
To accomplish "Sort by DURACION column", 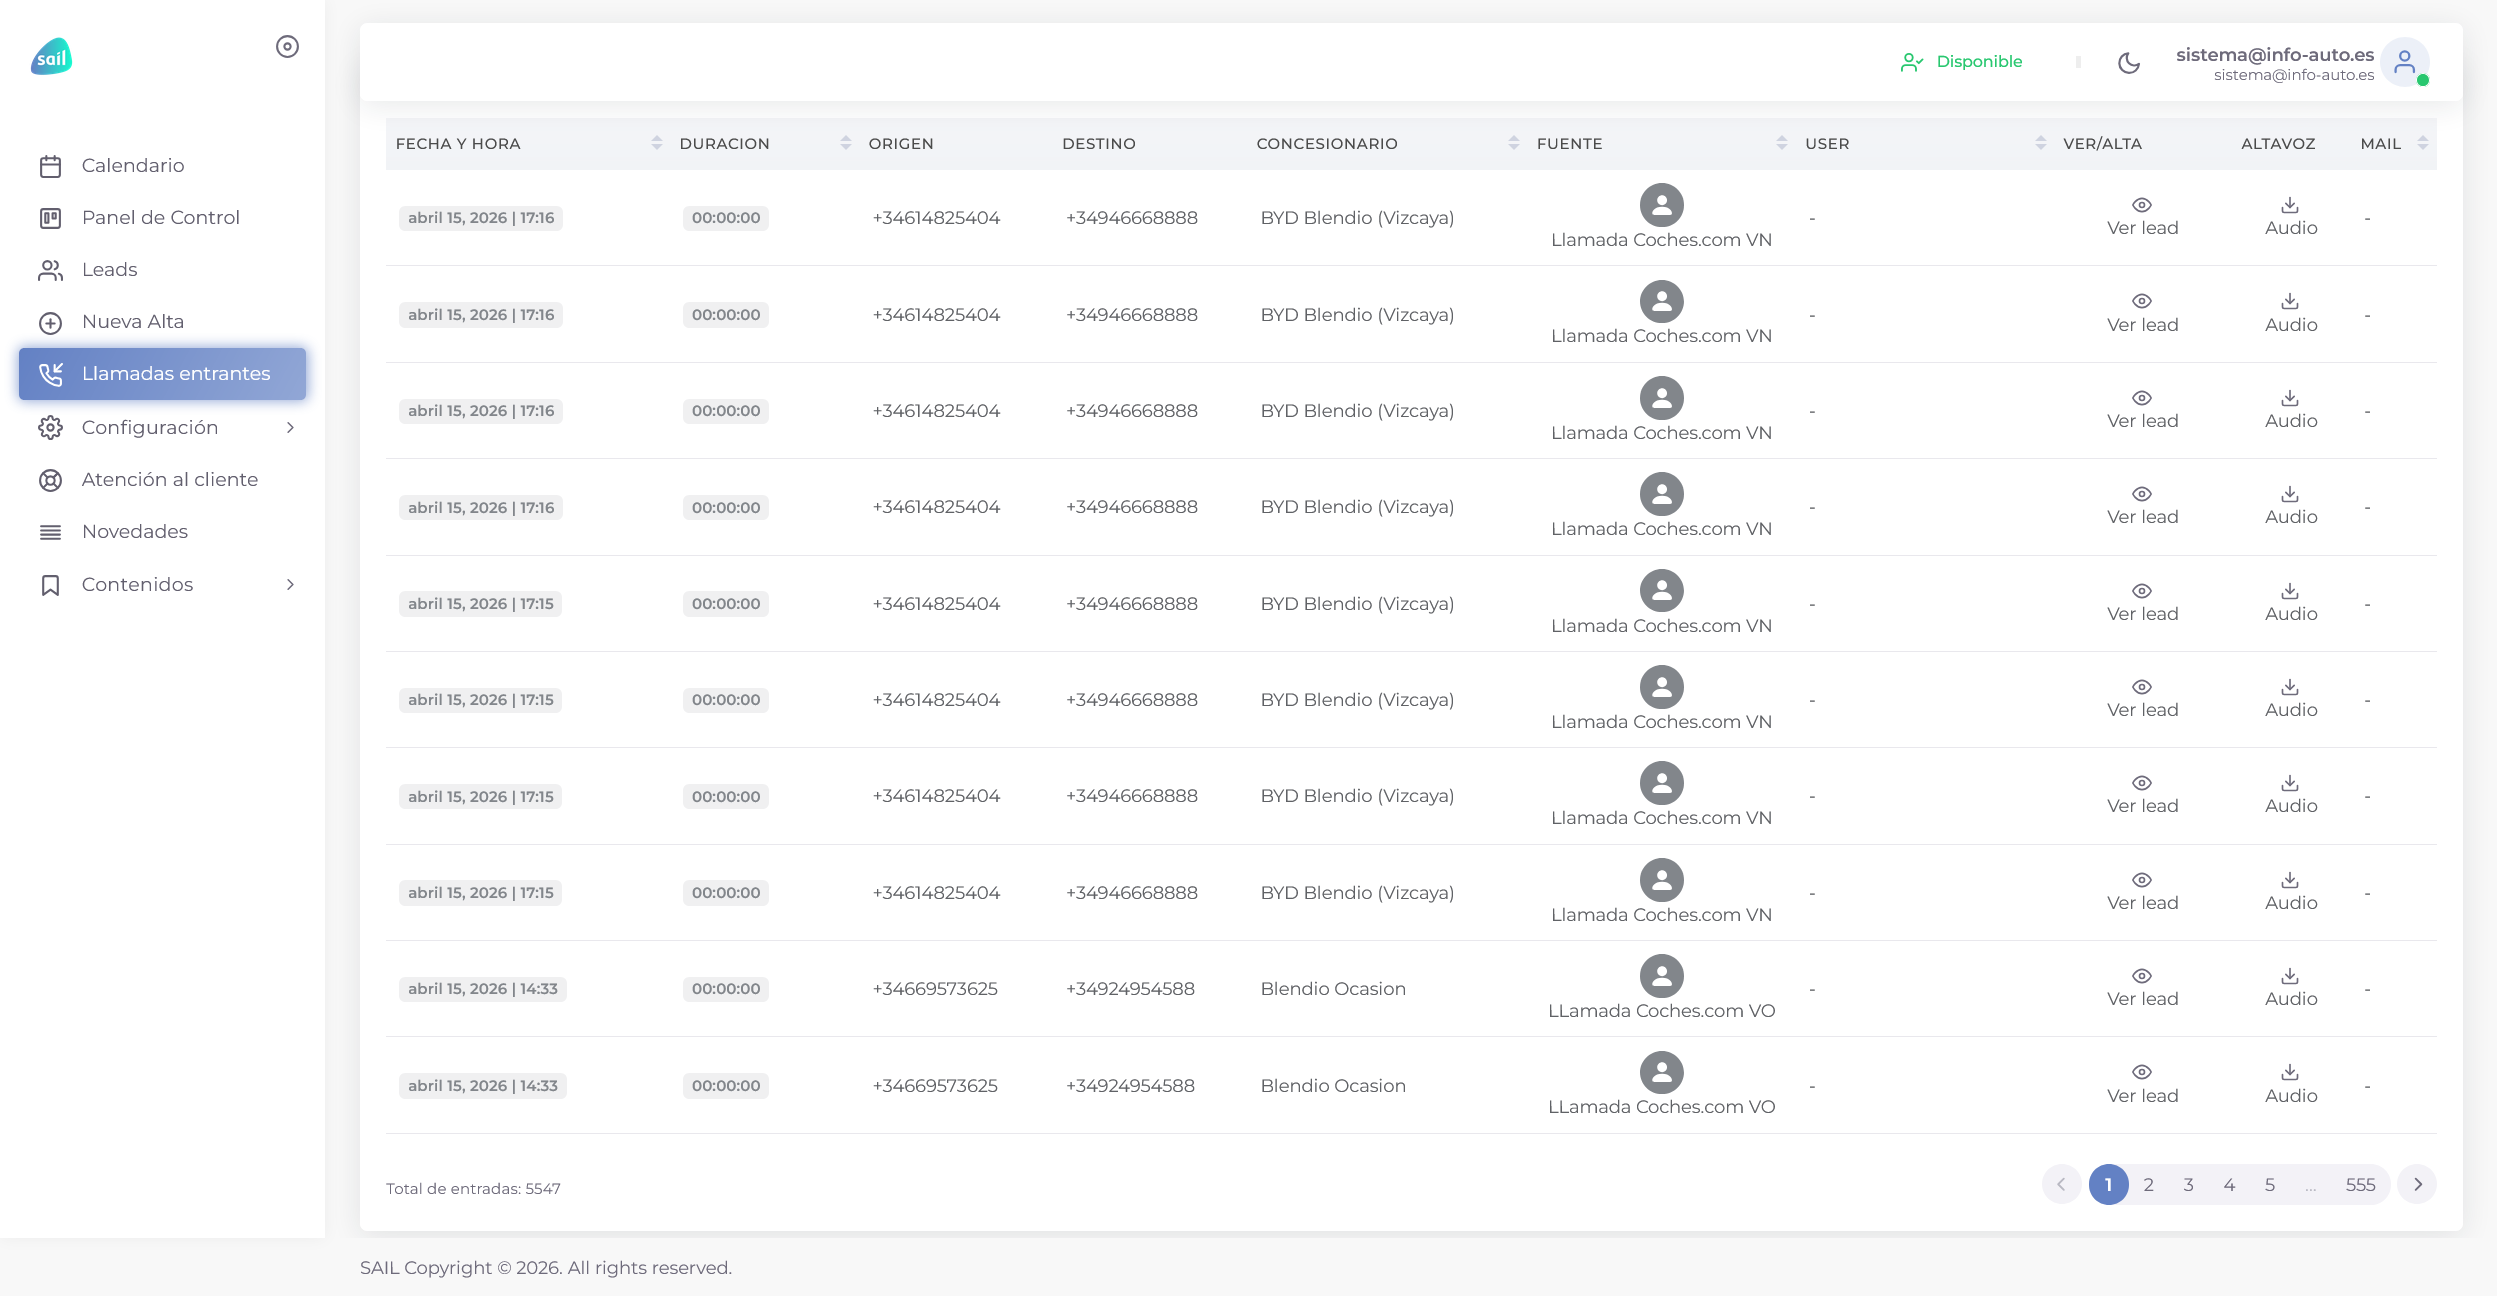I will click(846, 143).
